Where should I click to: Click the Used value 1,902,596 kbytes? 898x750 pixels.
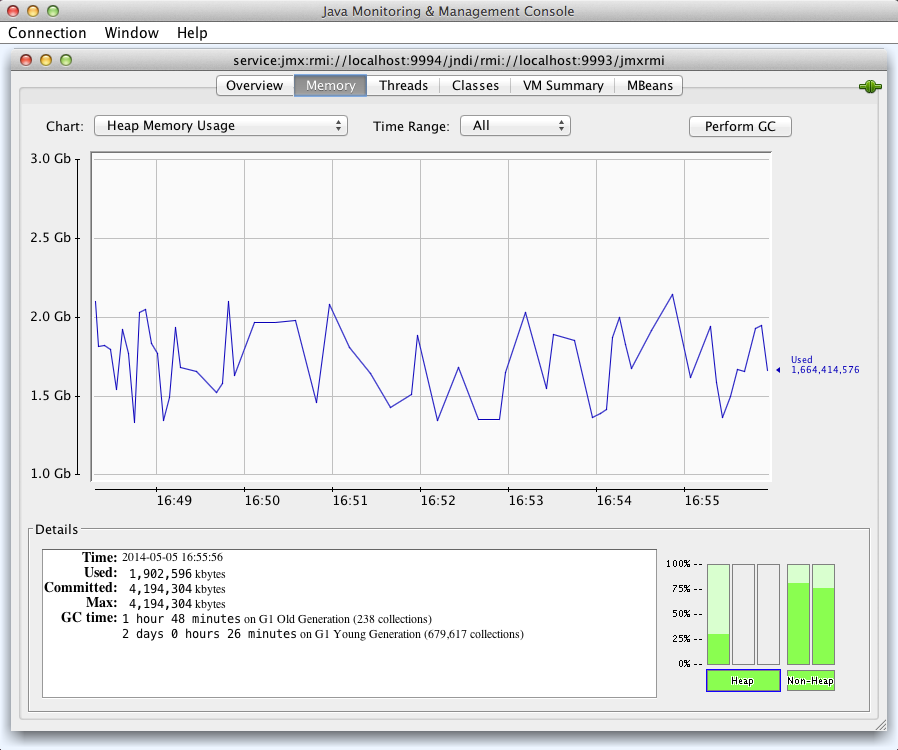tap(177, 574)
